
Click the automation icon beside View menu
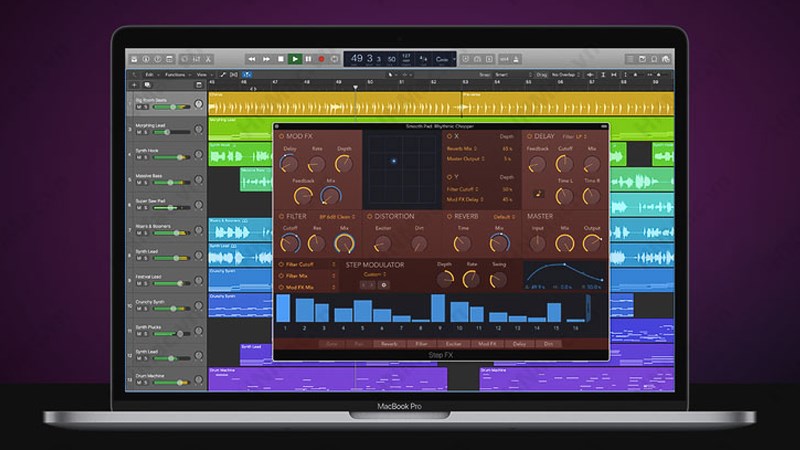pos(223,74)
